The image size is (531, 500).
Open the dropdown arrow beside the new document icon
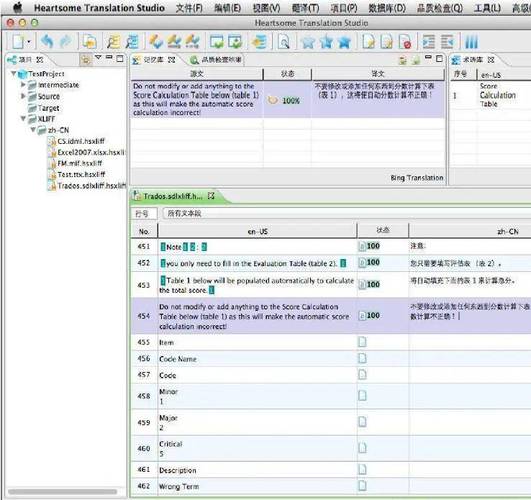pyautogui.click(x=29, y=42)
